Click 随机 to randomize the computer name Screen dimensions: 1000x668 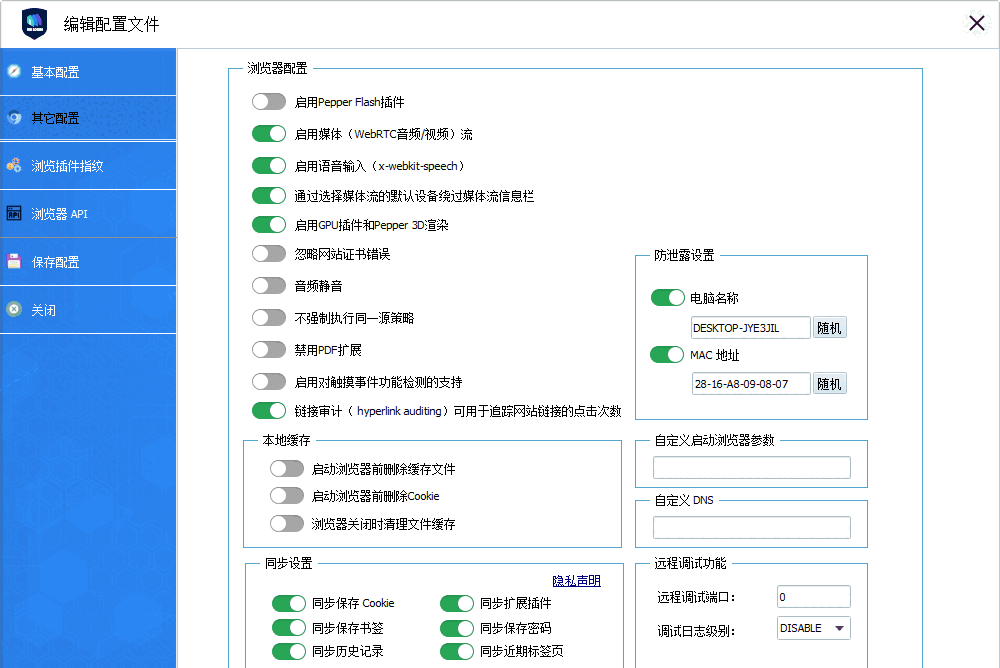[830, 327]
